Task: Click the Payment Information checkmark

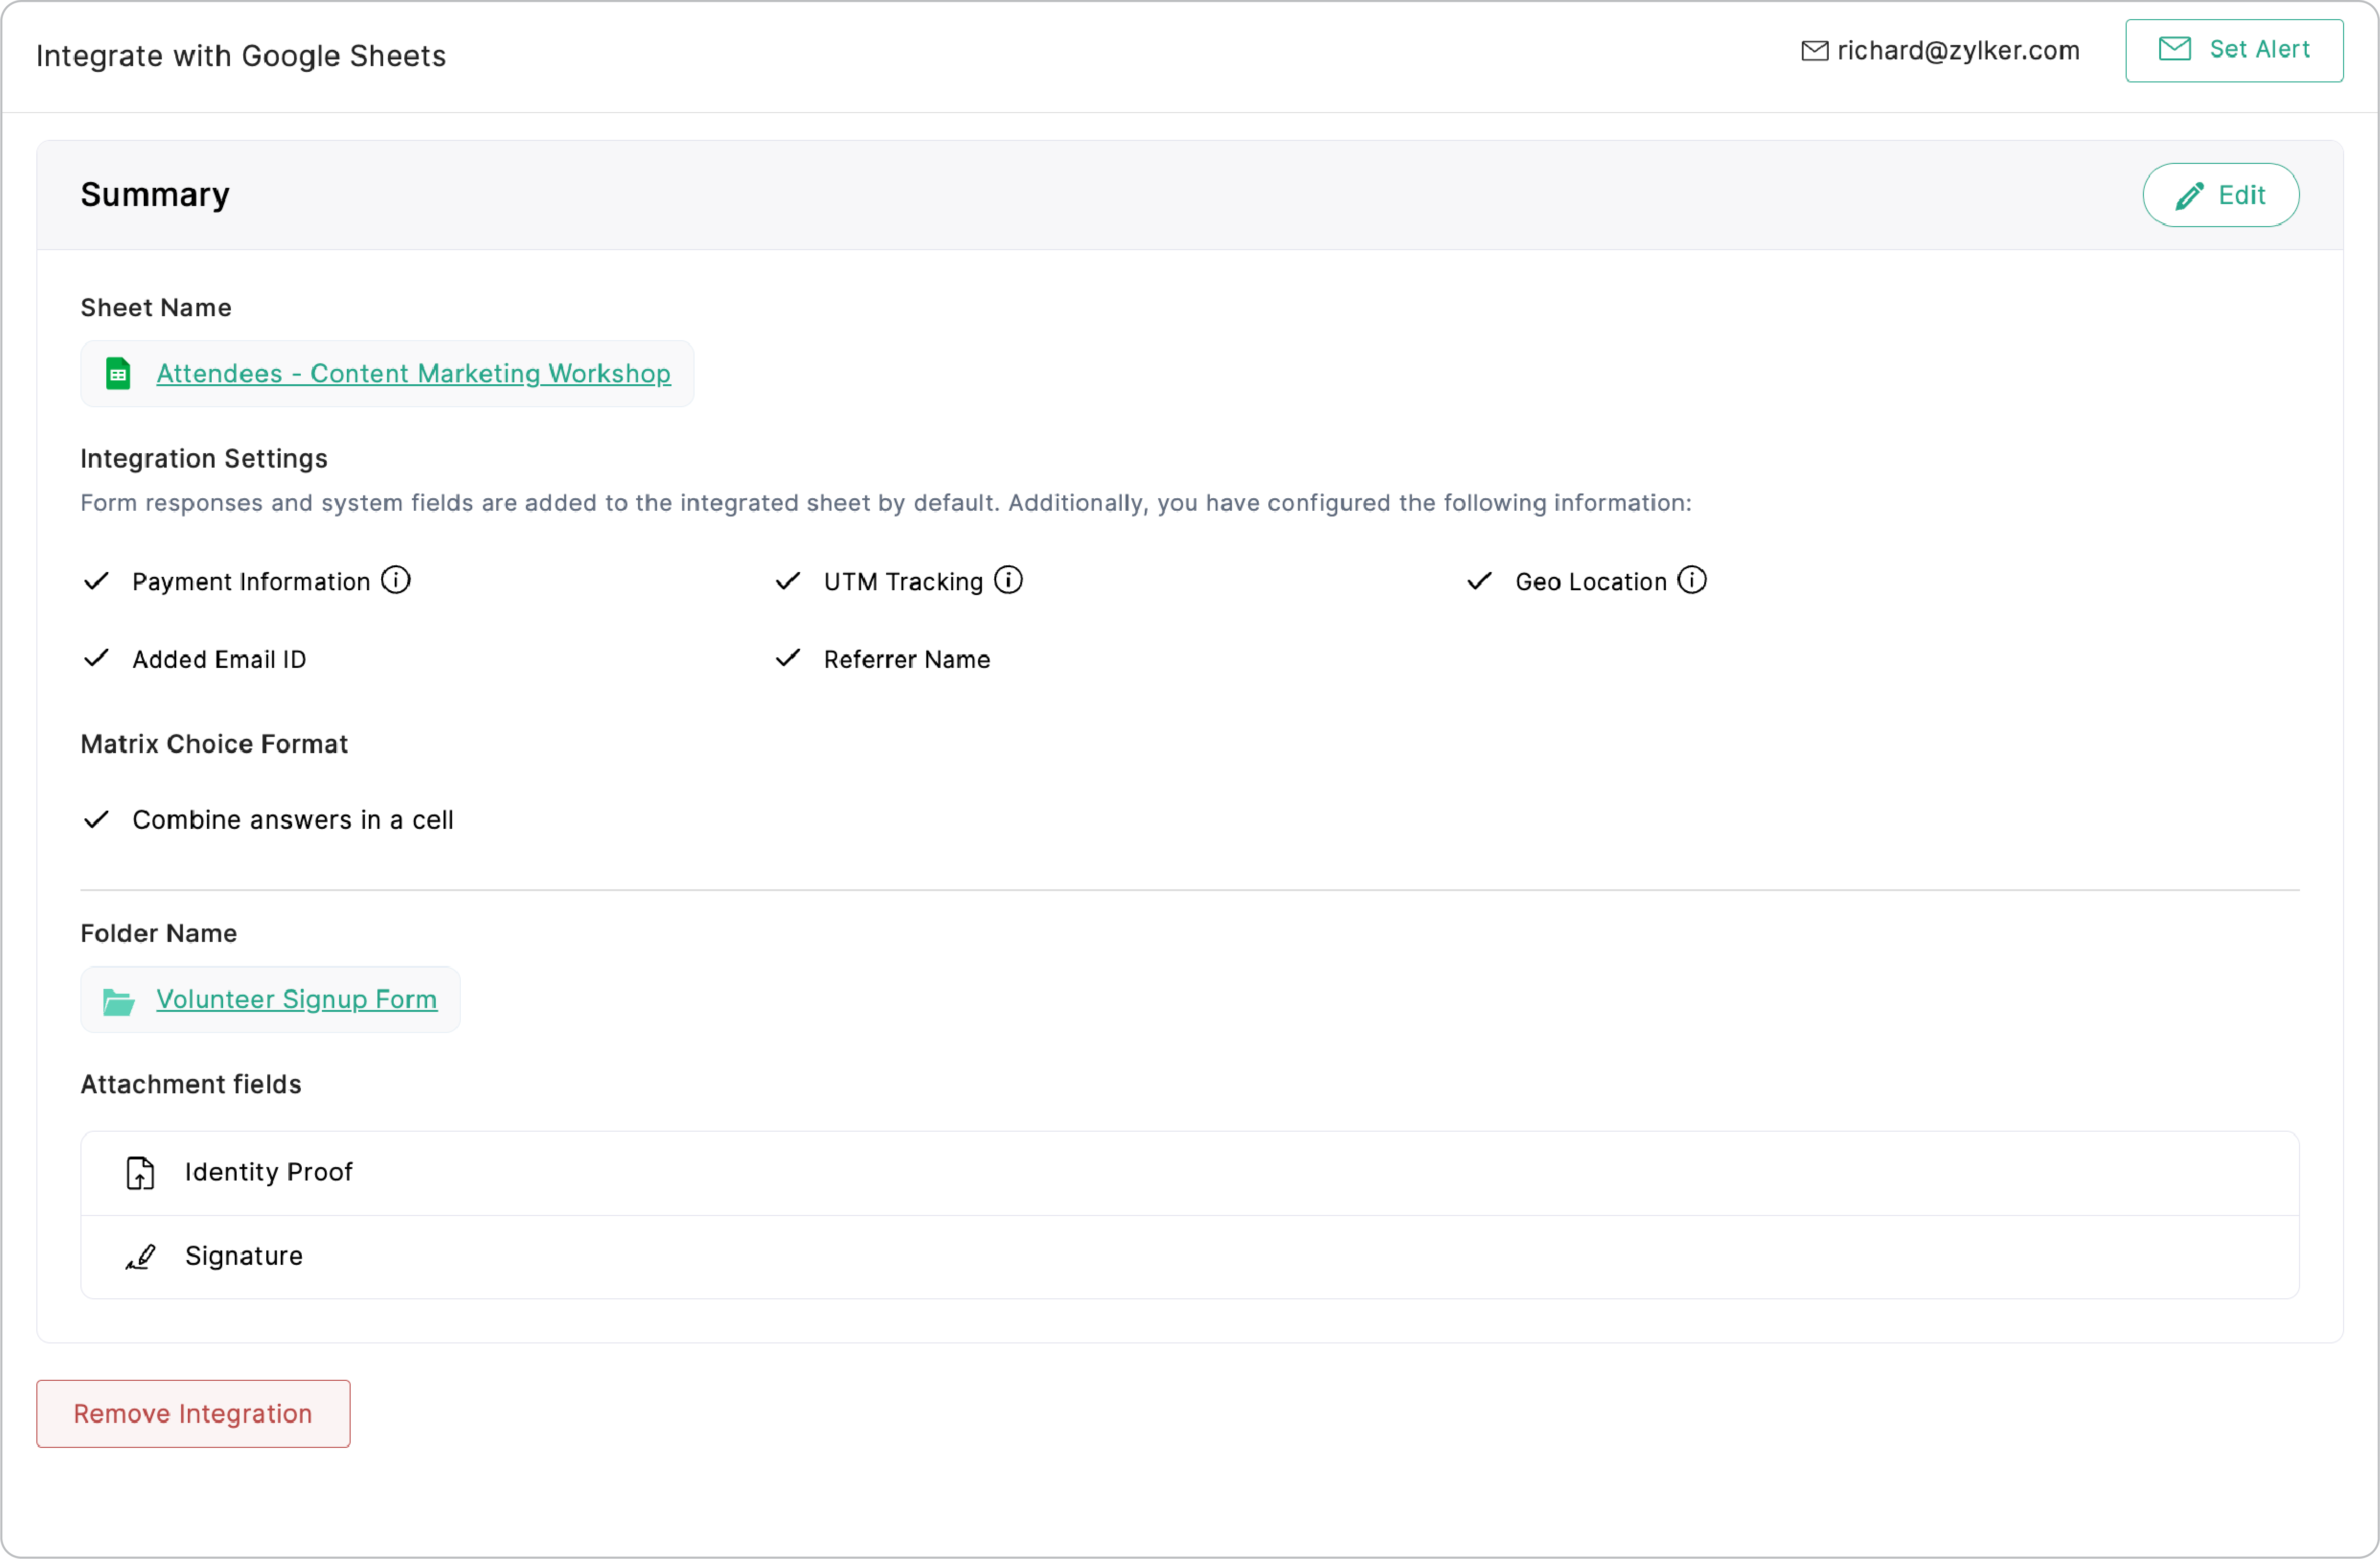Action: click(96, 581)
